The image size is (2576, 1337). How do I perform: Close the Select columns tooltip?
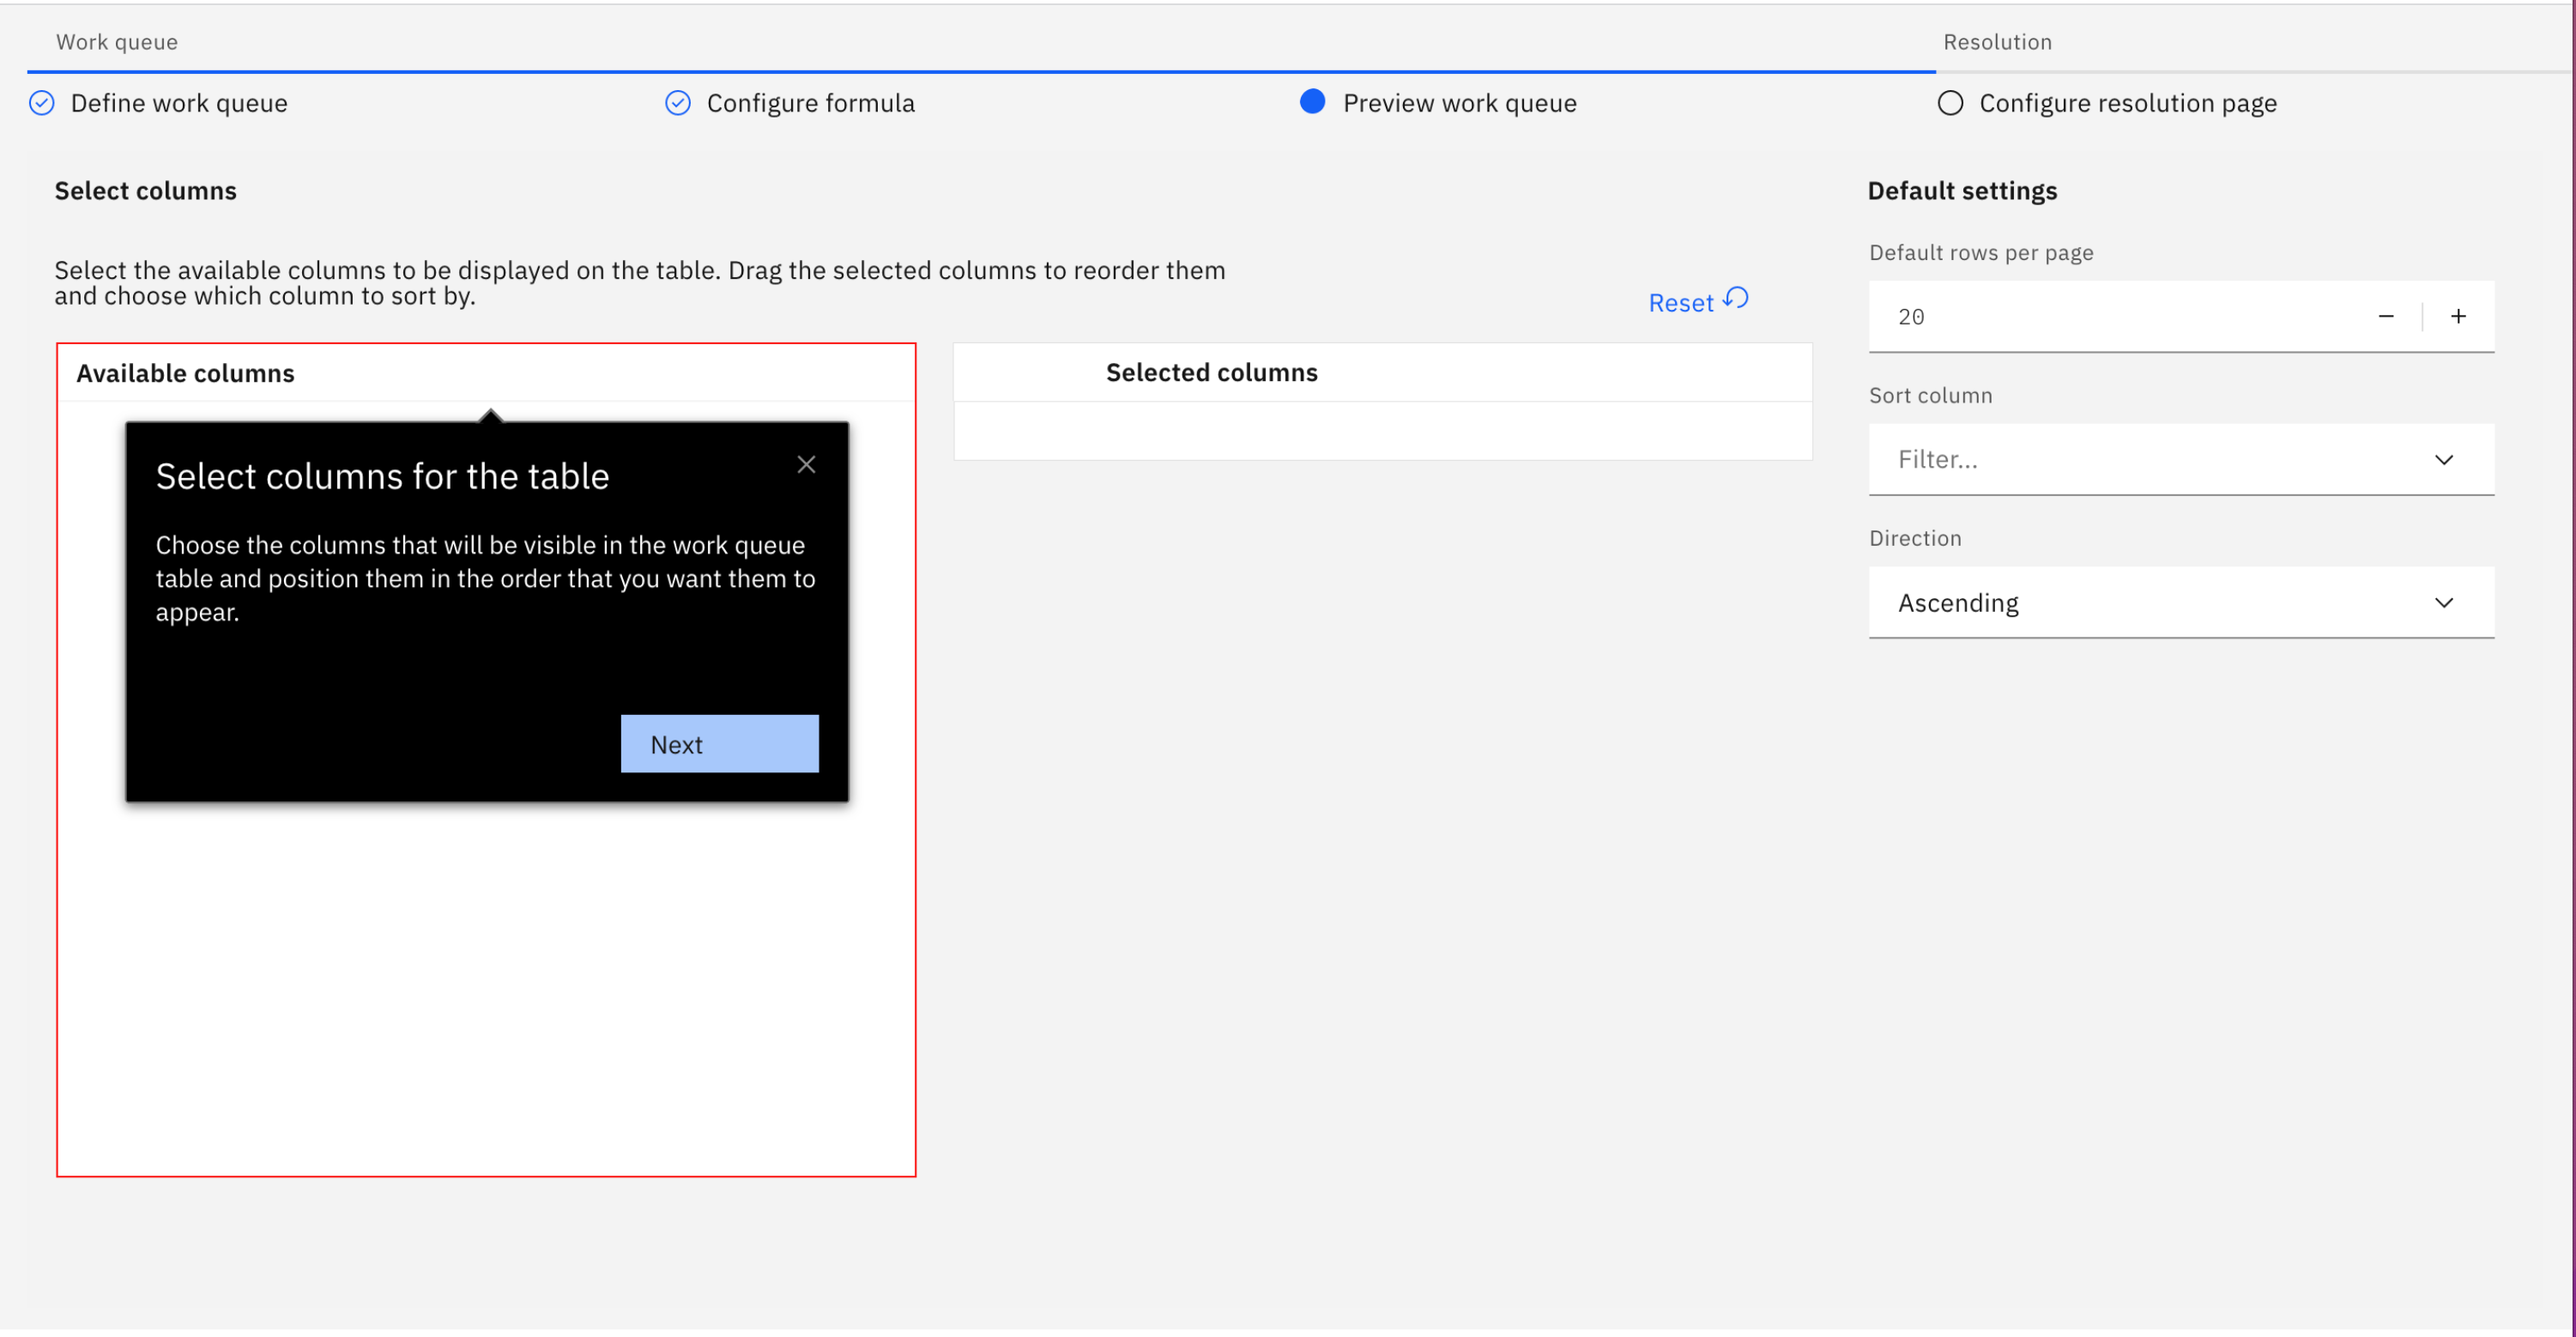click(x=806, y=465)
